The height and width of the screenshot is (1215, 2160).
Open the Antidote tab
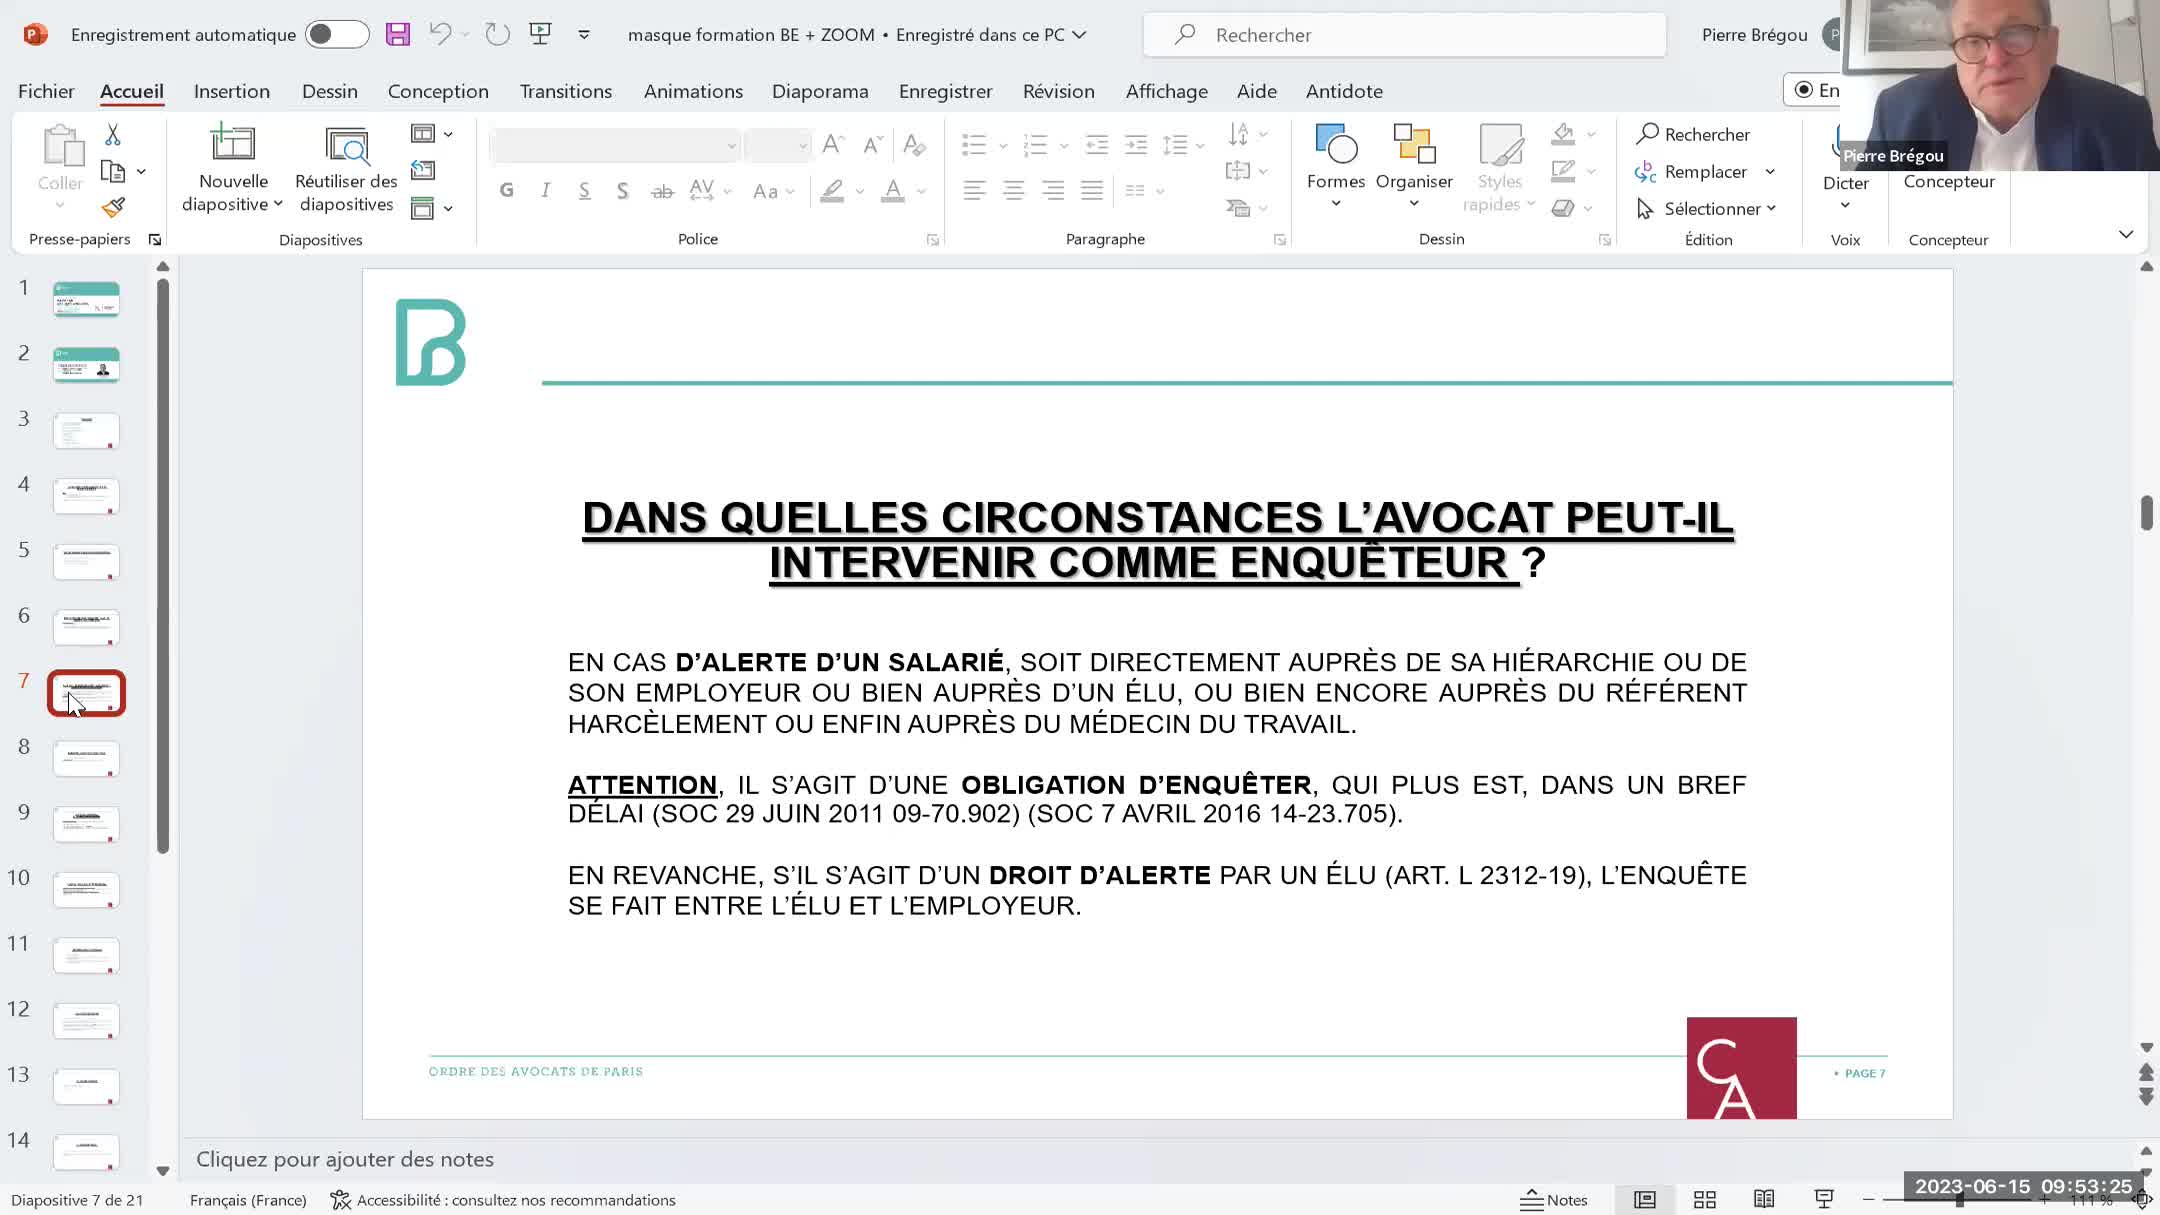pyautogui.click(x=1344, y=91)
